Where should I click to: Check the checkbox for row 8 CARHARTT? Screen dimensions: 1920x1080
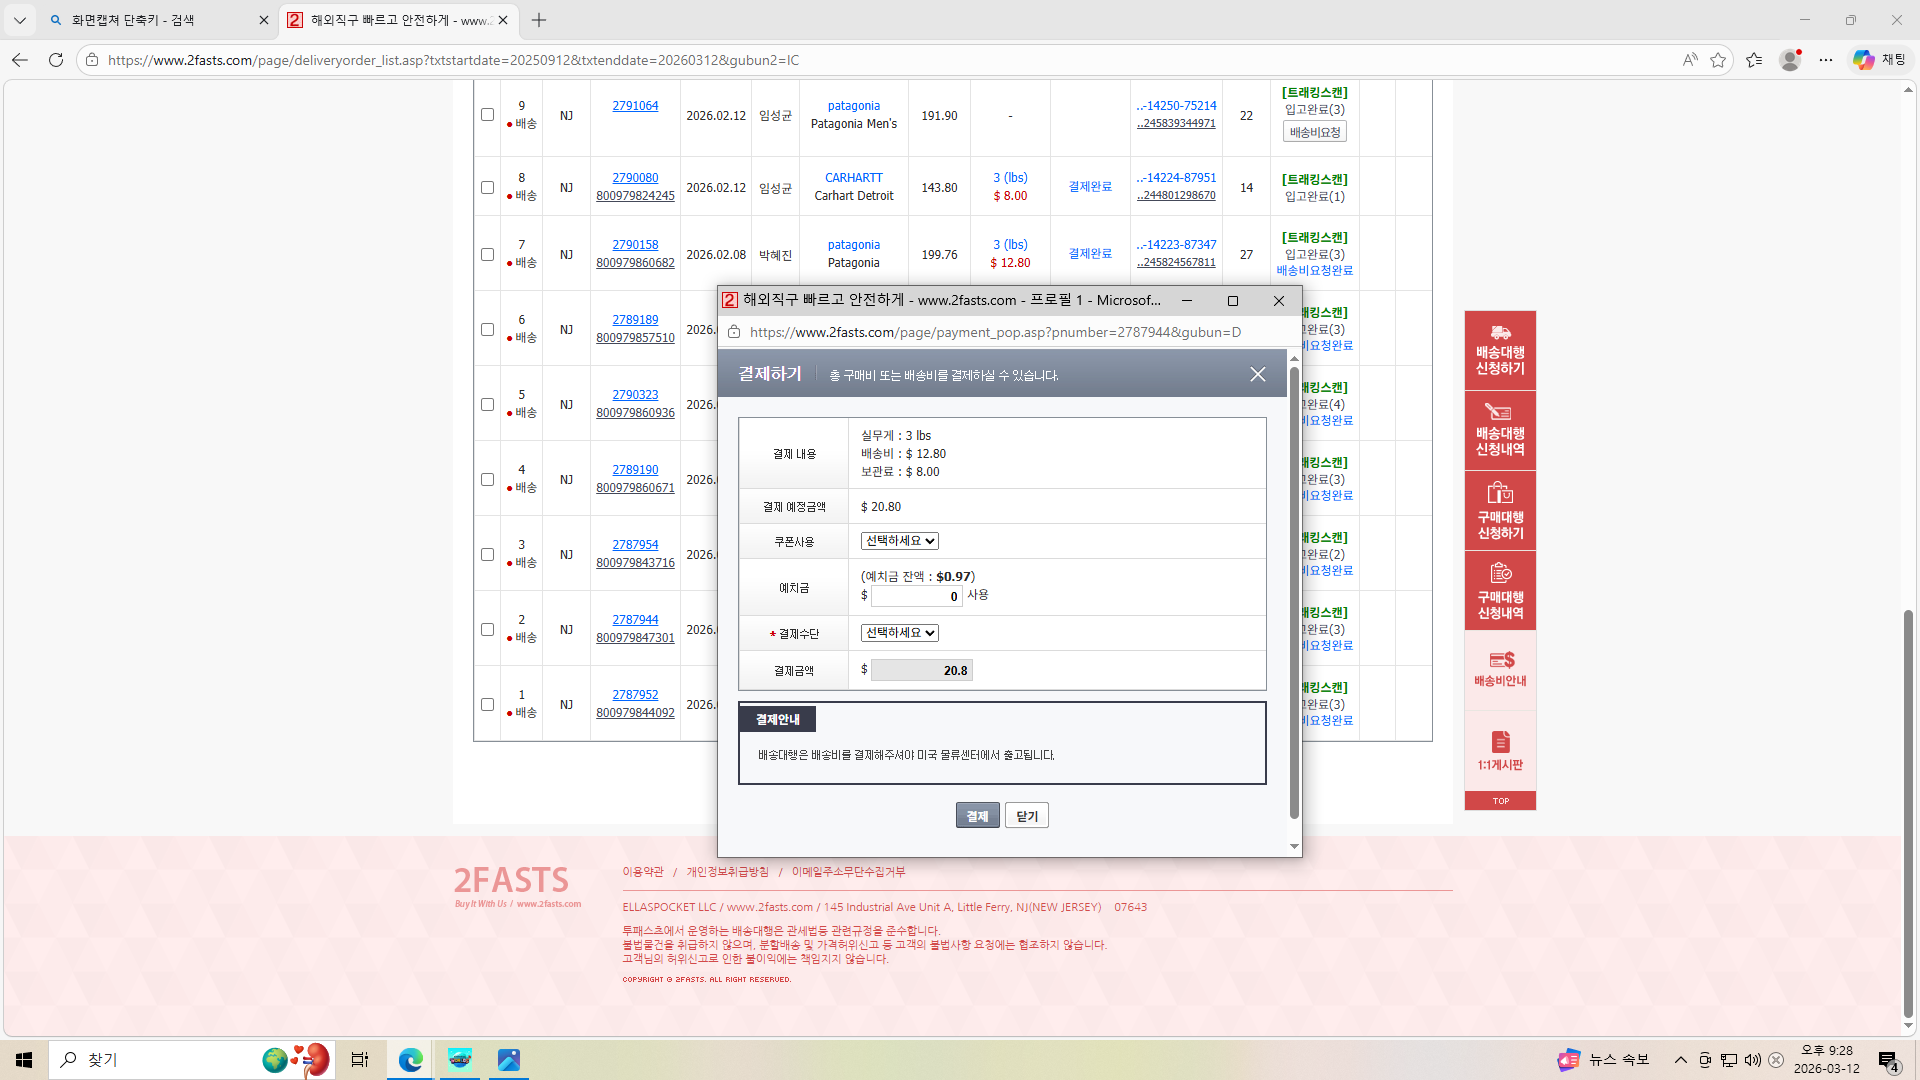(487, 187)
